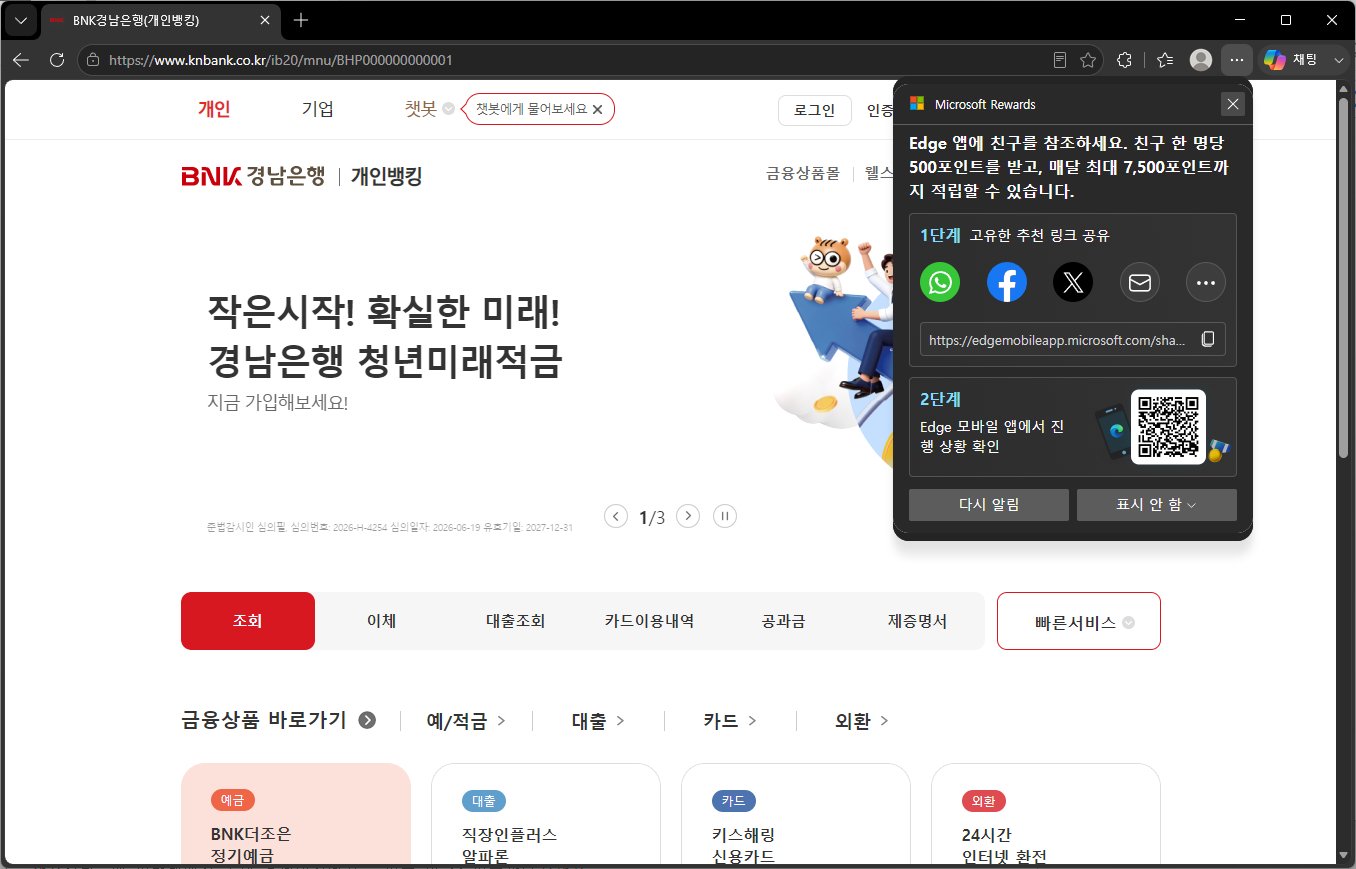
Task: Click the 1단계 step label
Action: pyautogui.click(x=940, y=236)
